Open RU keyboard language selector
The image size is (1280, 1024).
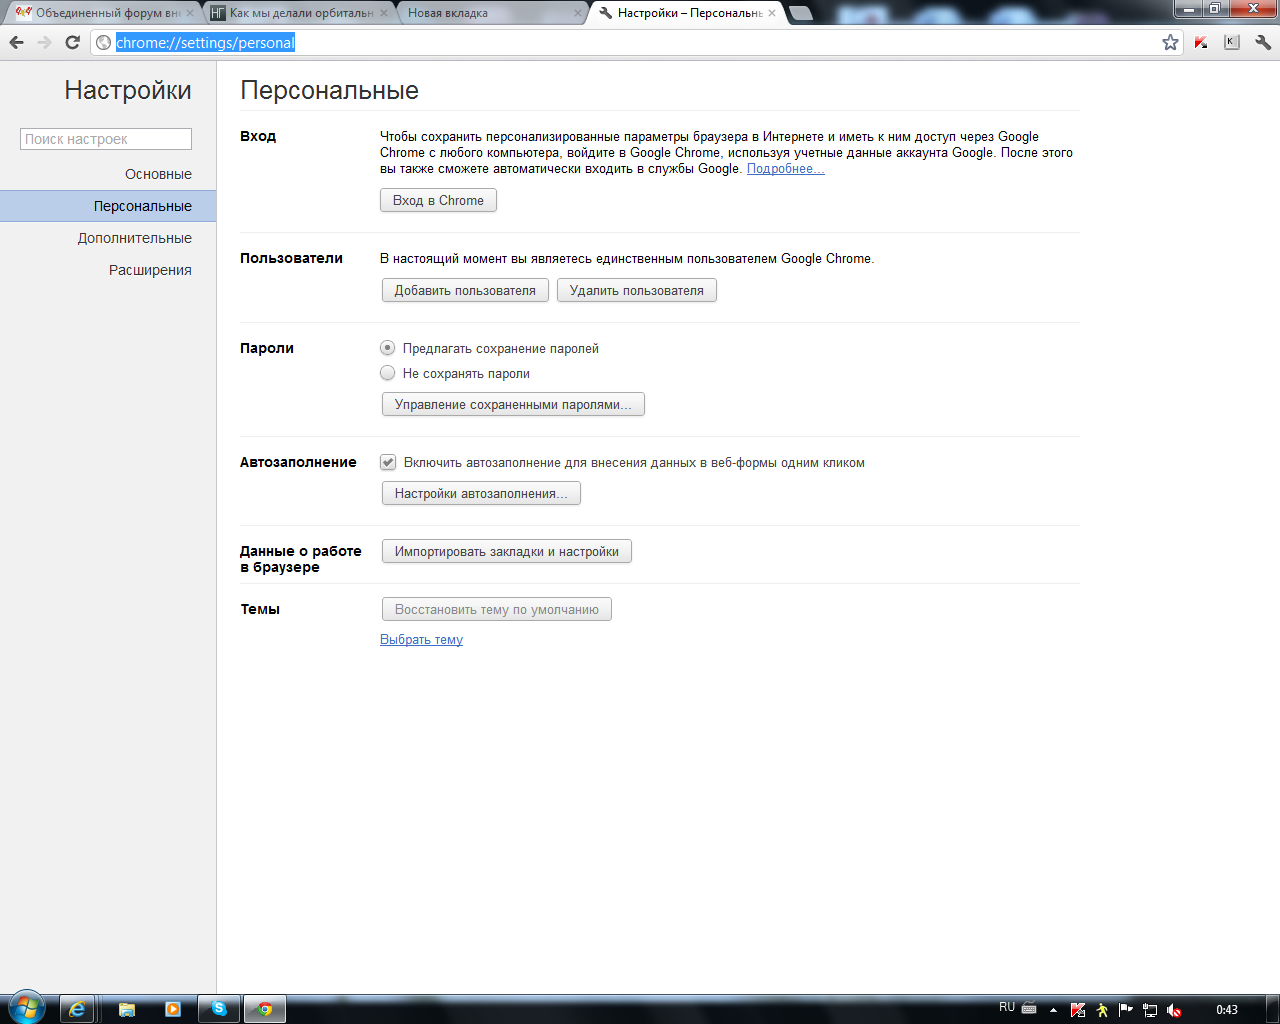[1007, 1008]
